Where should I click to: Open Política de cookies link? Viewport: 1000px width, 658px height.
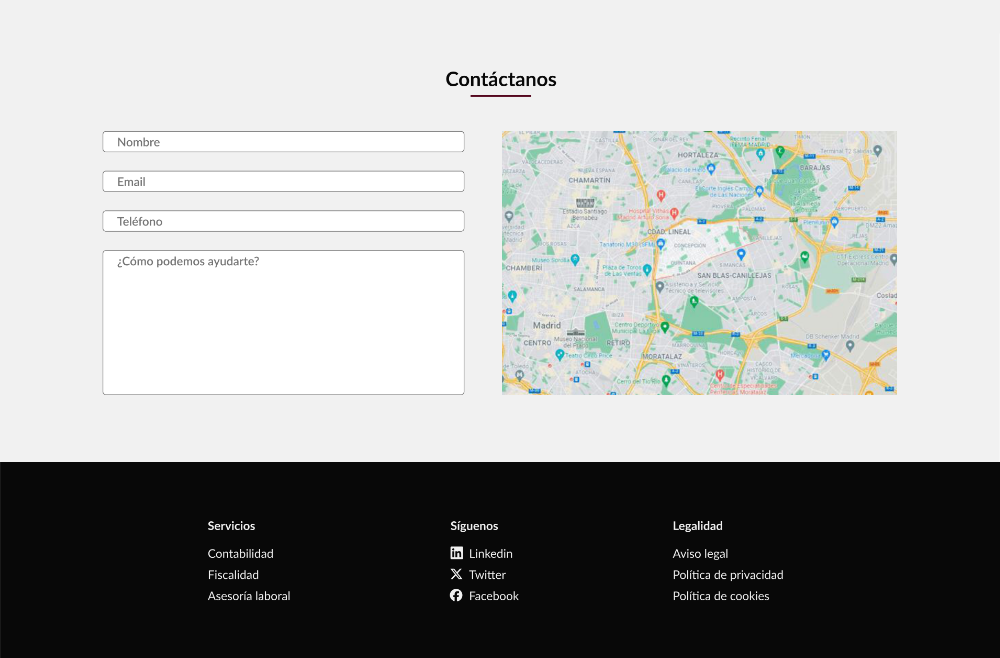721,596
